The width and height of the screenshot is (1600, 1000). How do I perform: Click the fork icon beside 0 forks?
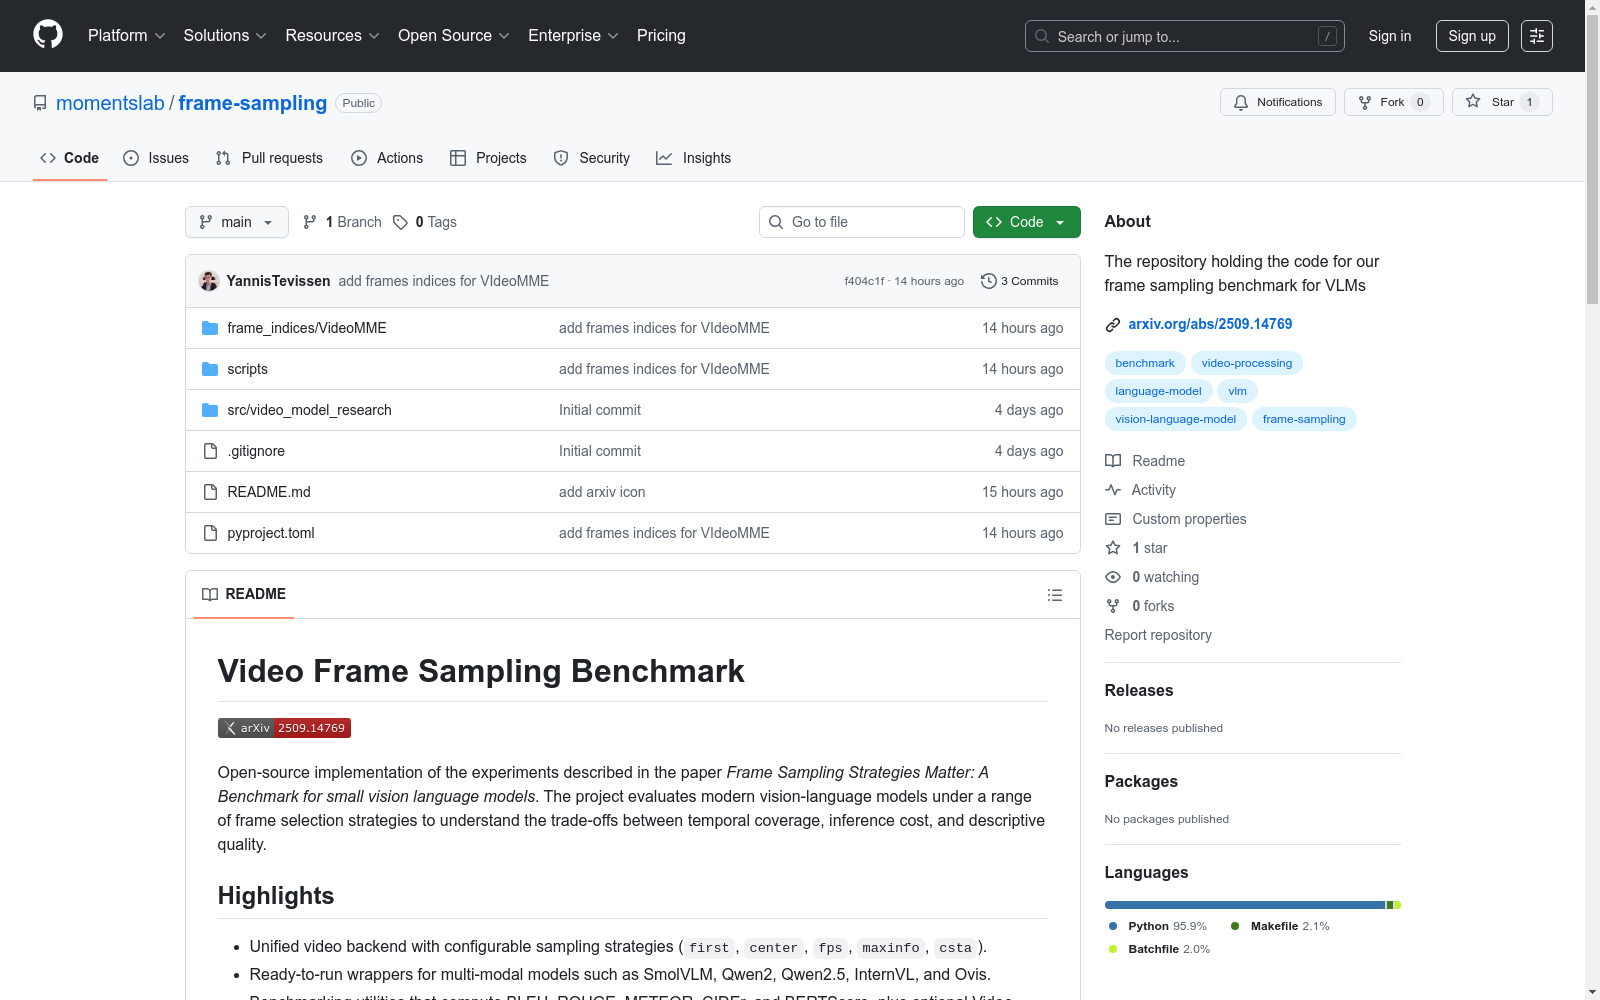[1113, 606]
